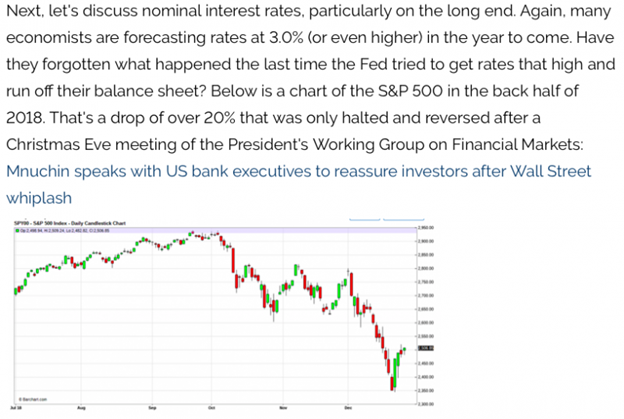Select the 'Nov' label on the date axis

pyautogui.click(x=283, y=408)
